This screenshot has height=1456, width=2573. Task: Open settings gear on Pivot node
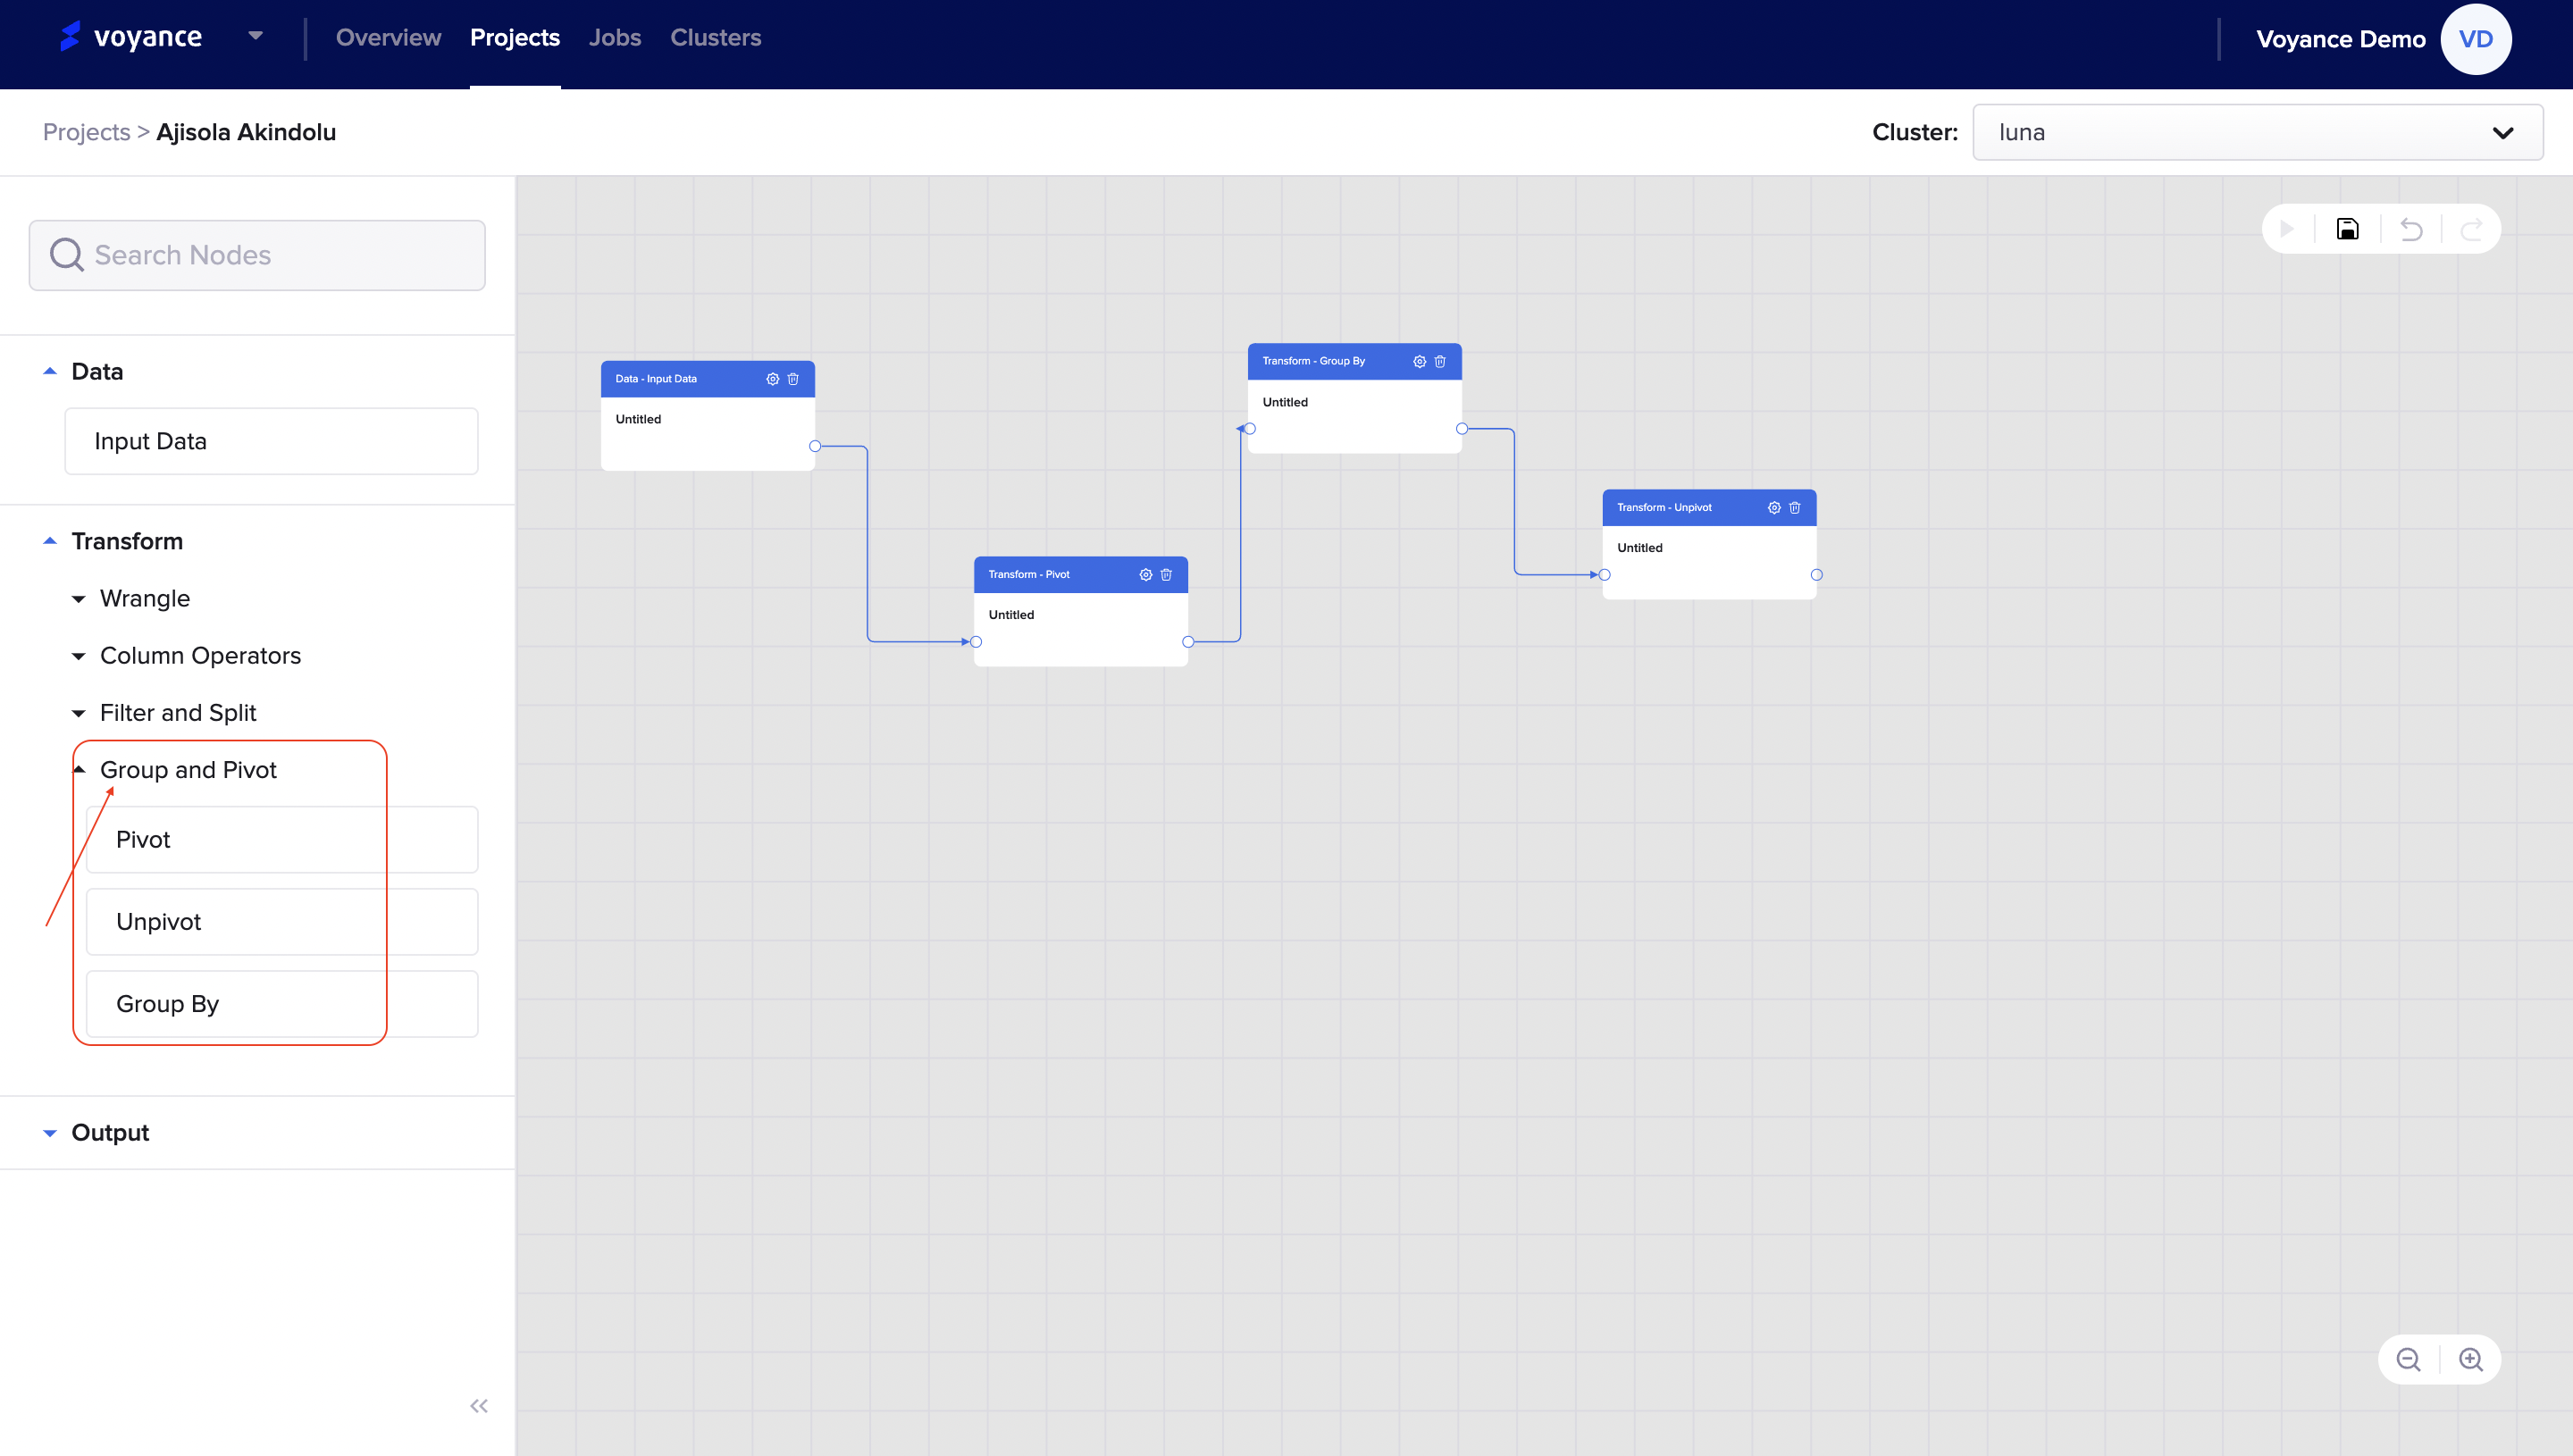click(x=1146, y=574)
